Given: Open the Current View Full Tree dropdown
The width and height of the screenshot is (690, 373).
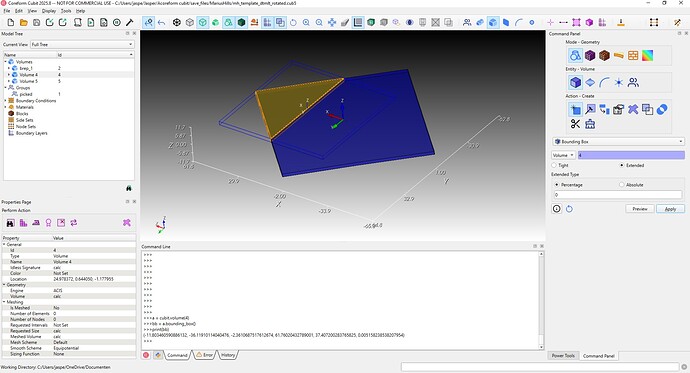Looking at the screenshot, I should pyautogui.click(x=82, y=44).
